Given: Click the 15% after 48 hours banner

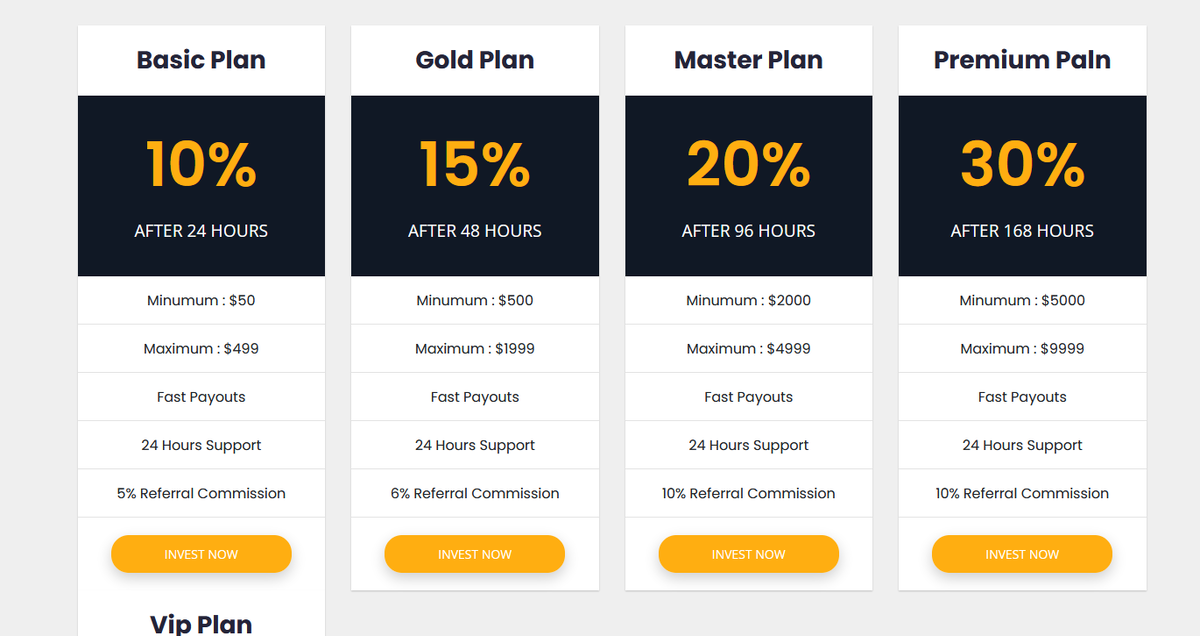Looking at the screenshot, I should pos(475,186).
